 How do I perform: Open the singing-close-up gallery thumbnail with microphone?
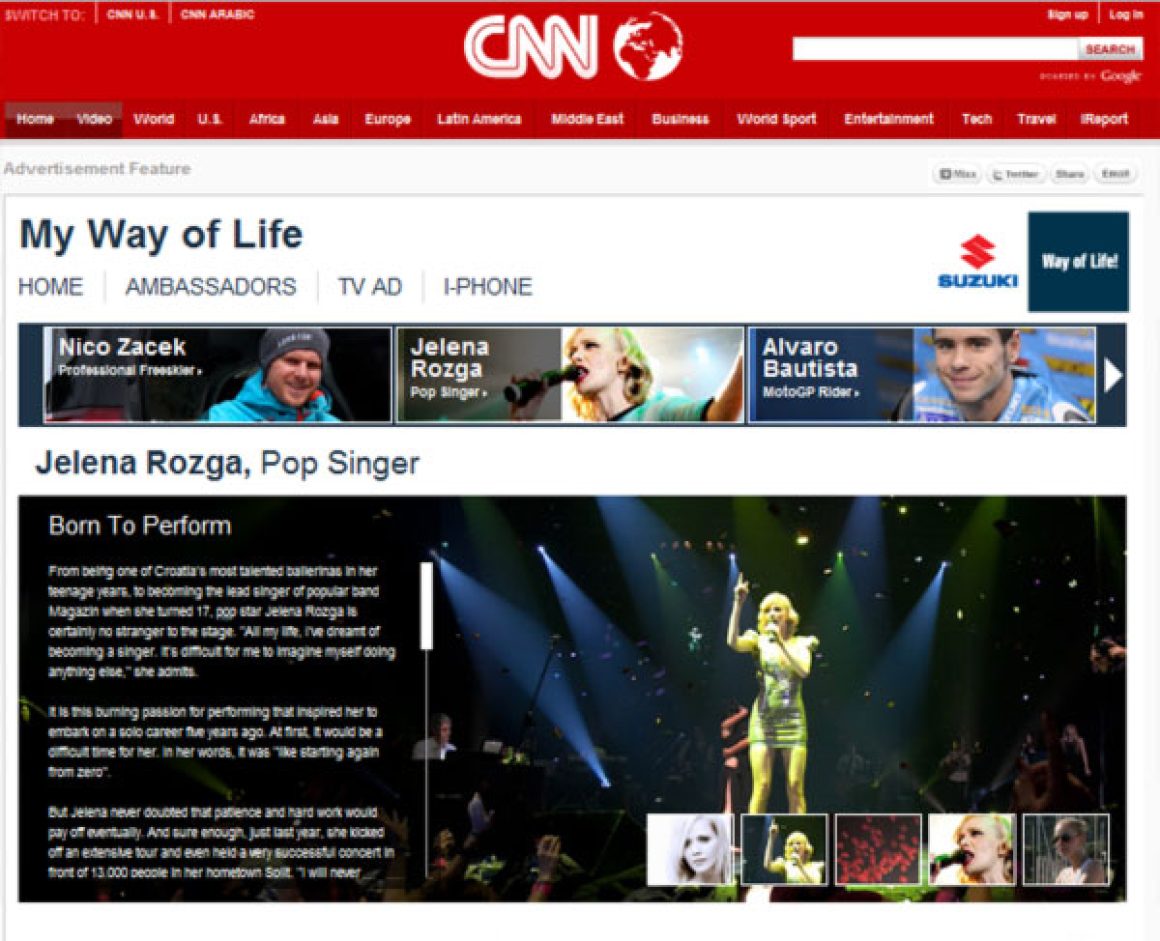(x=972, y=849)
